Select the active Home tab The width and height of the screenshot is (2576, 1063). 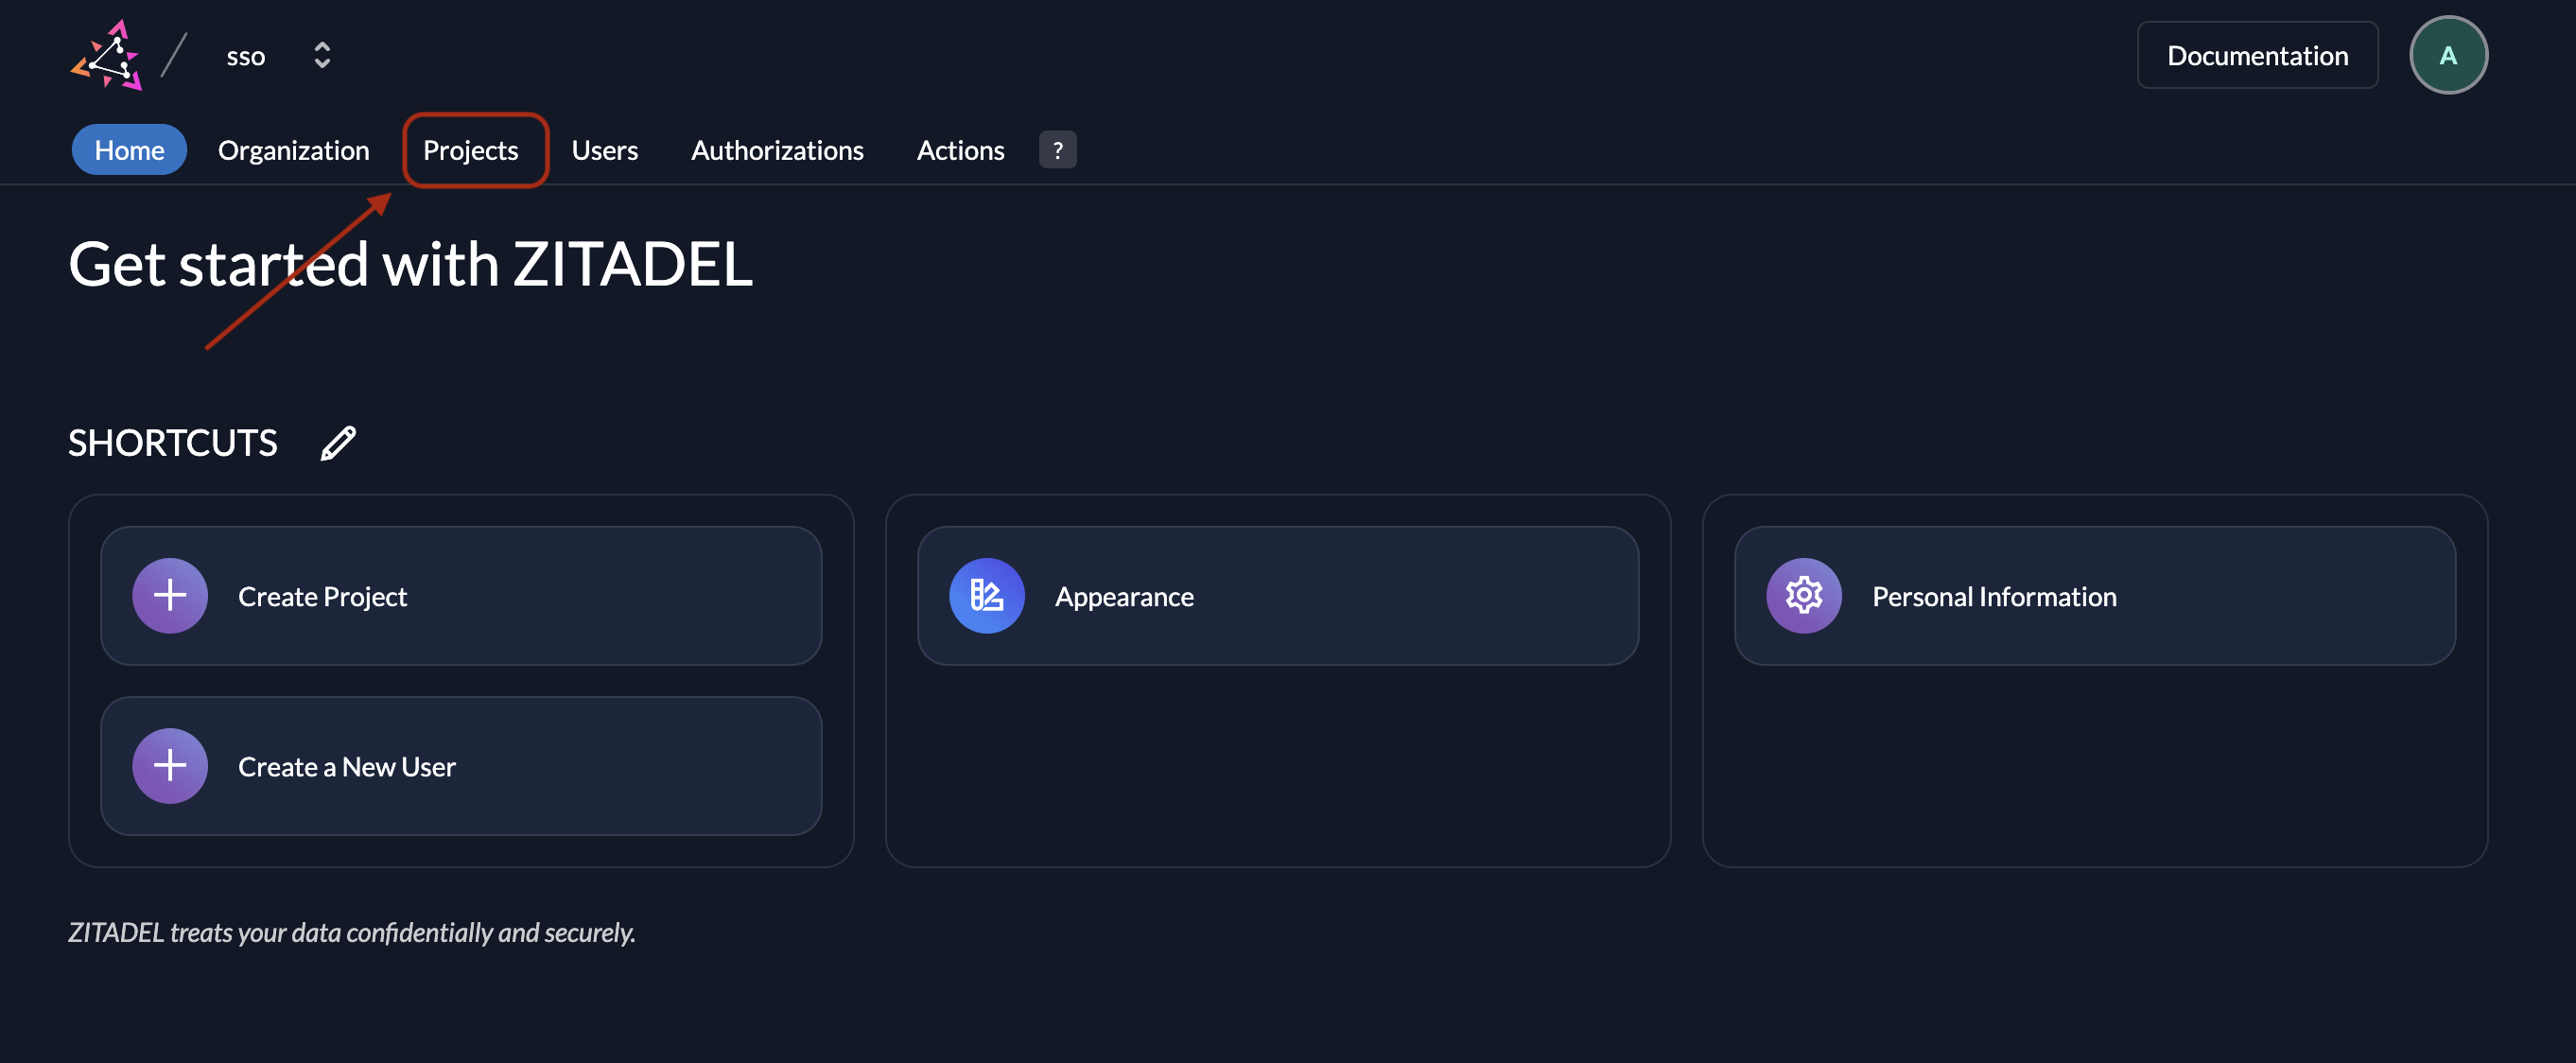129,149
